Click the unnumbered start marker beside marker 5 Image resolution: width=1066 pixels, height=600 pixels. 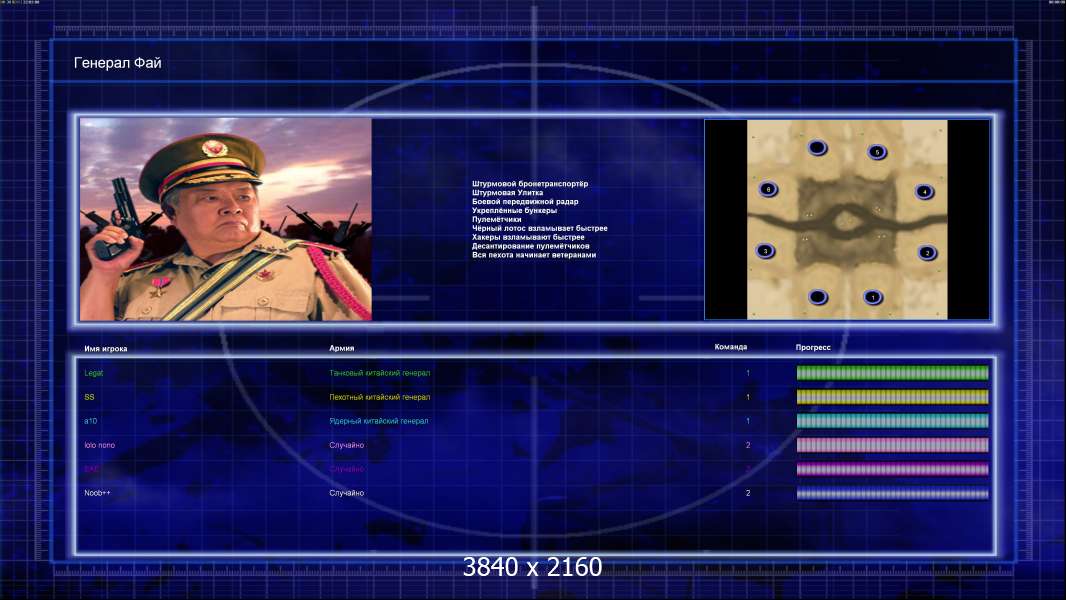[x=817, y=147]
